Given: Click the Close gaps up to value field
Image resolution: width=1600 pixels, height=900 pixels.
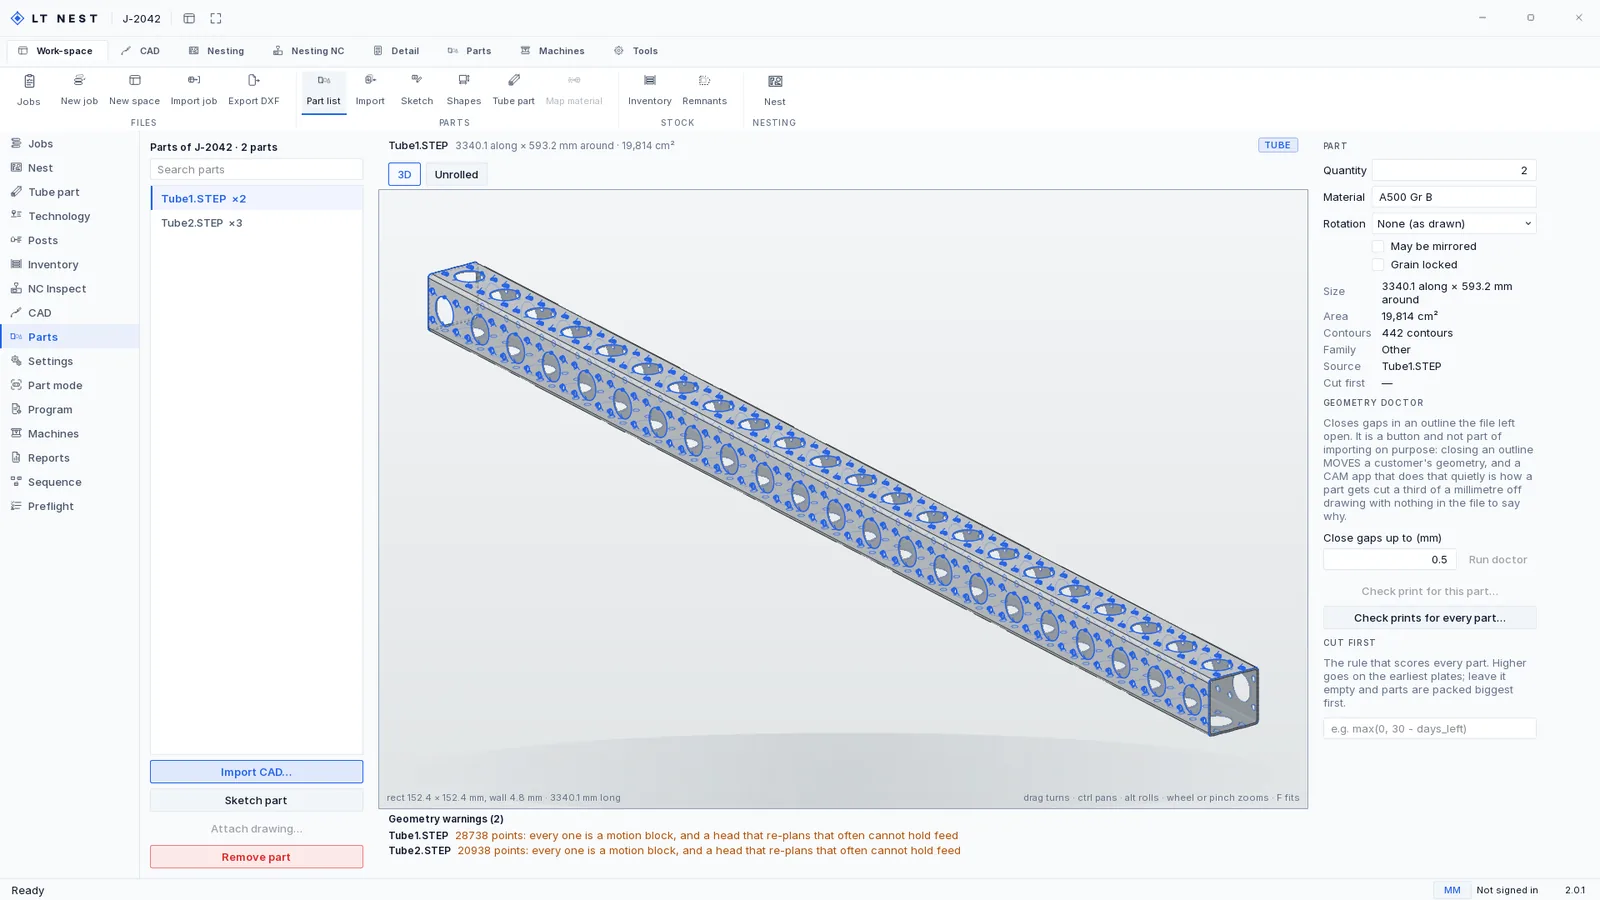Looking at the screenshot, I should [1389, 560].
